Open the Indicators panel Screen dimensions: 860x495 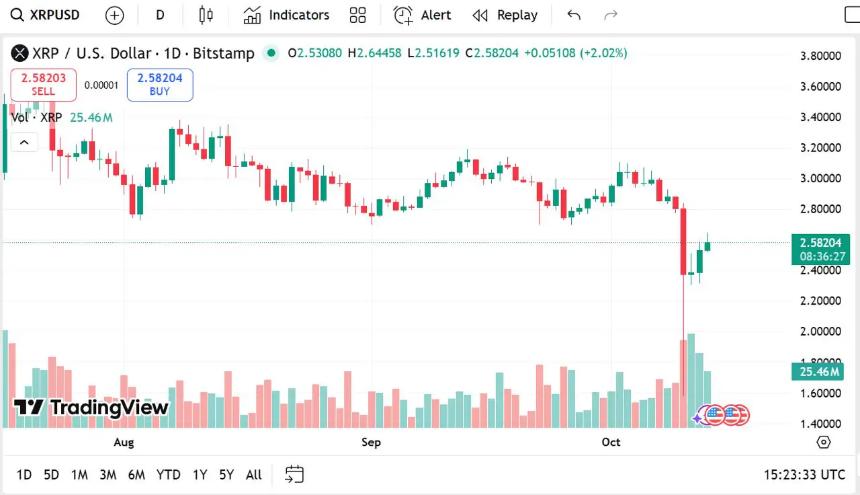click(286, 15)
